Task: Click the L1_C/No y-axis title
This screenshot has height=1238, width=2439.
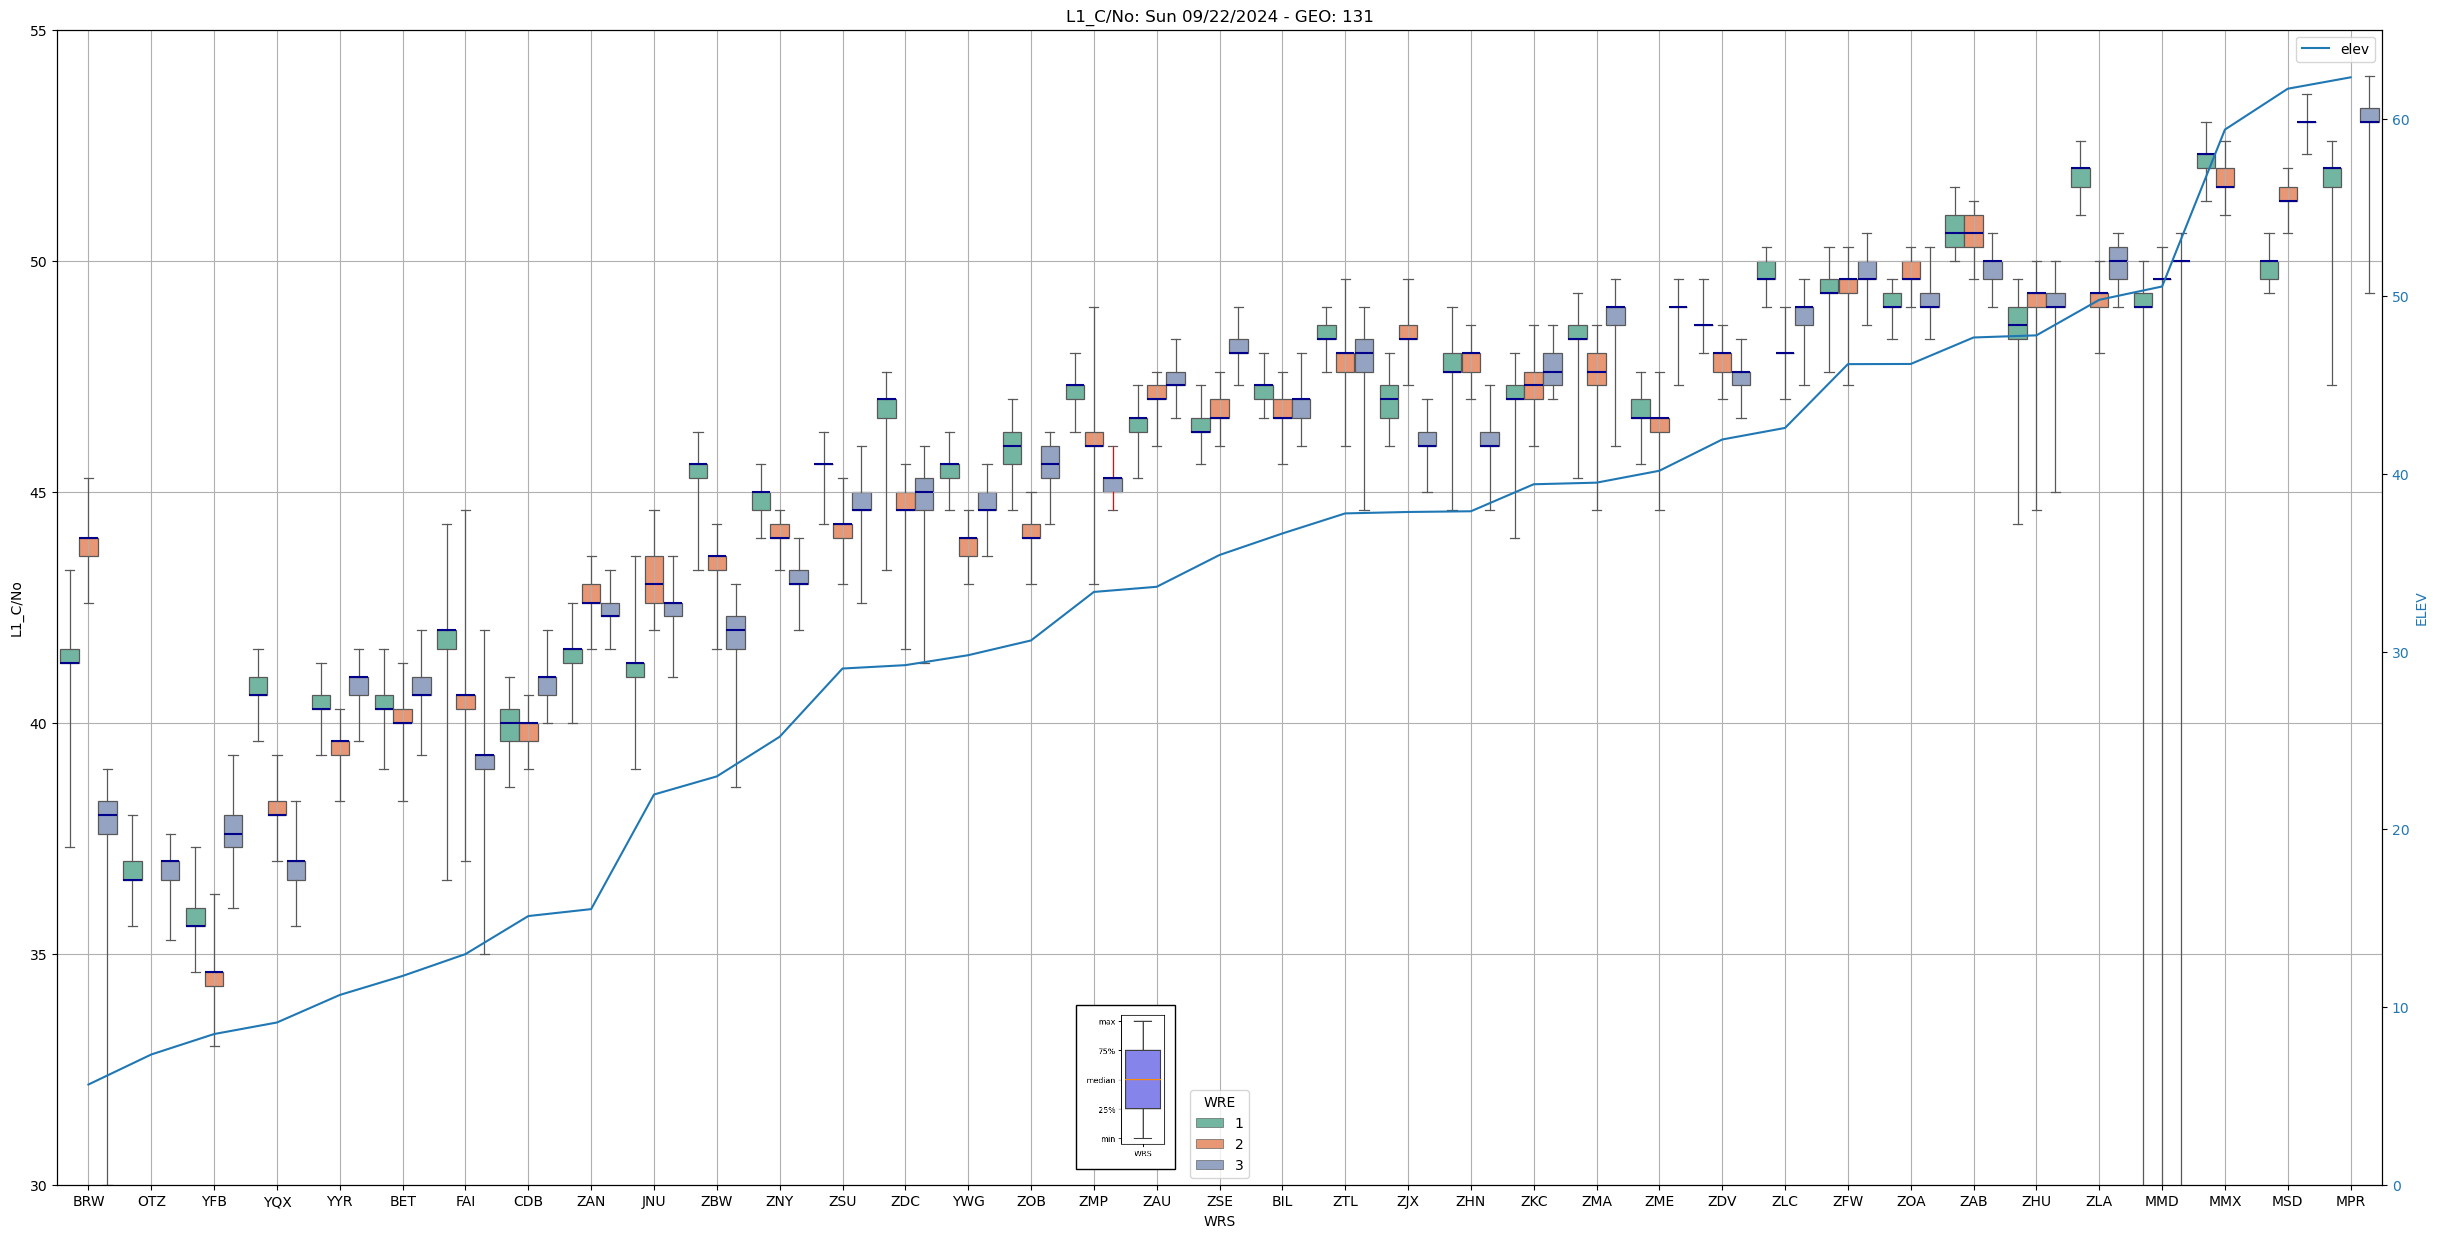Action: click(x=16, y=608)
